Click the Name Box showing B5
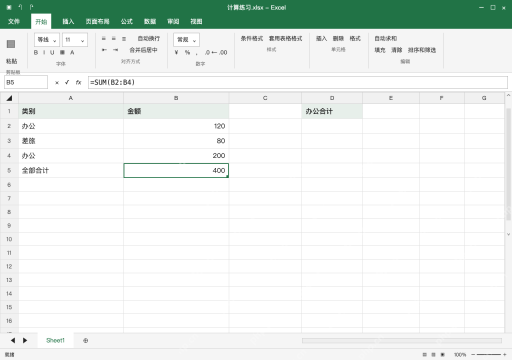Viewport: 512px width, 360px height. pyautogui.click(x=26, y=82)
